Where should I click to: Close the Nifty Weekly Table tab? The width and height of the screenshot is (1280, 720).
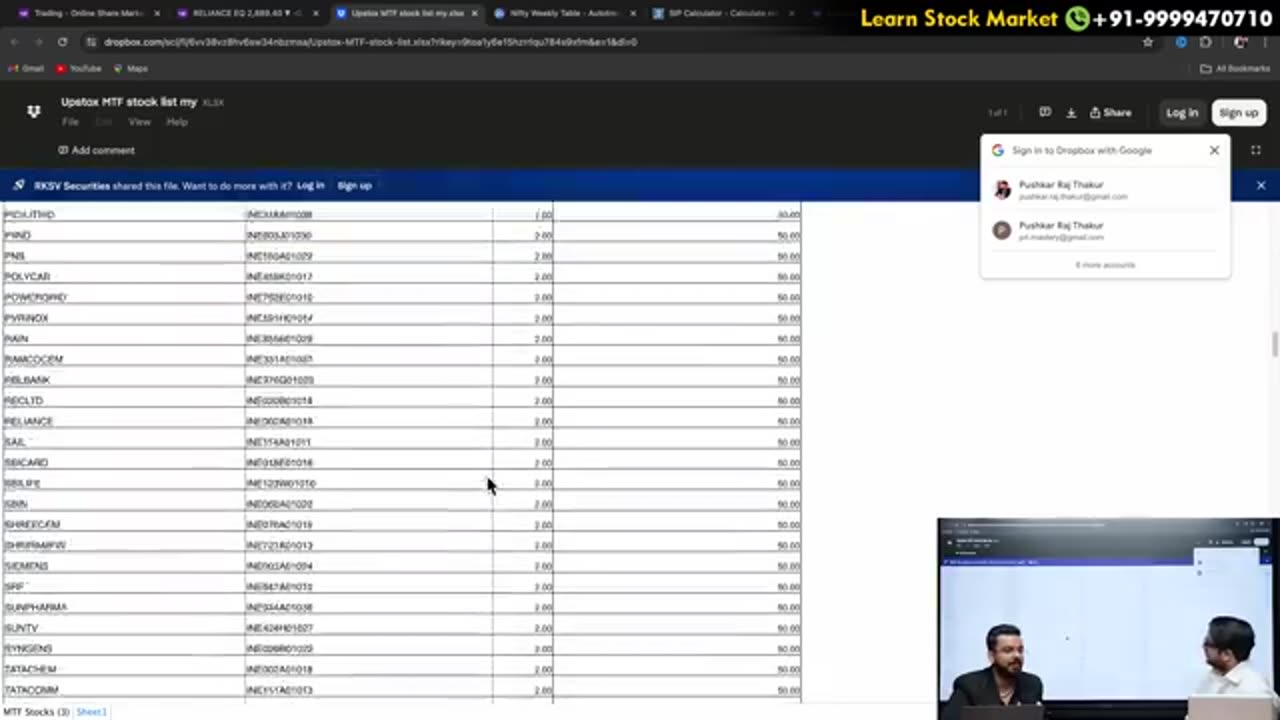click(632, 13)
